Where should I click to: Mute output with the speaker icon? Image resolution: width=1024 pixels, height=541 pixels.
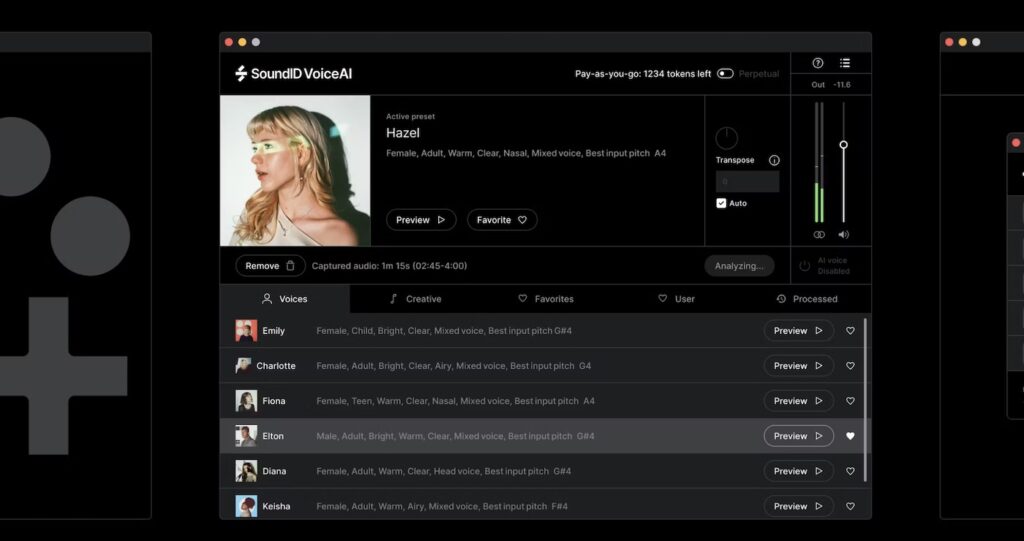(x=843, y=235)
